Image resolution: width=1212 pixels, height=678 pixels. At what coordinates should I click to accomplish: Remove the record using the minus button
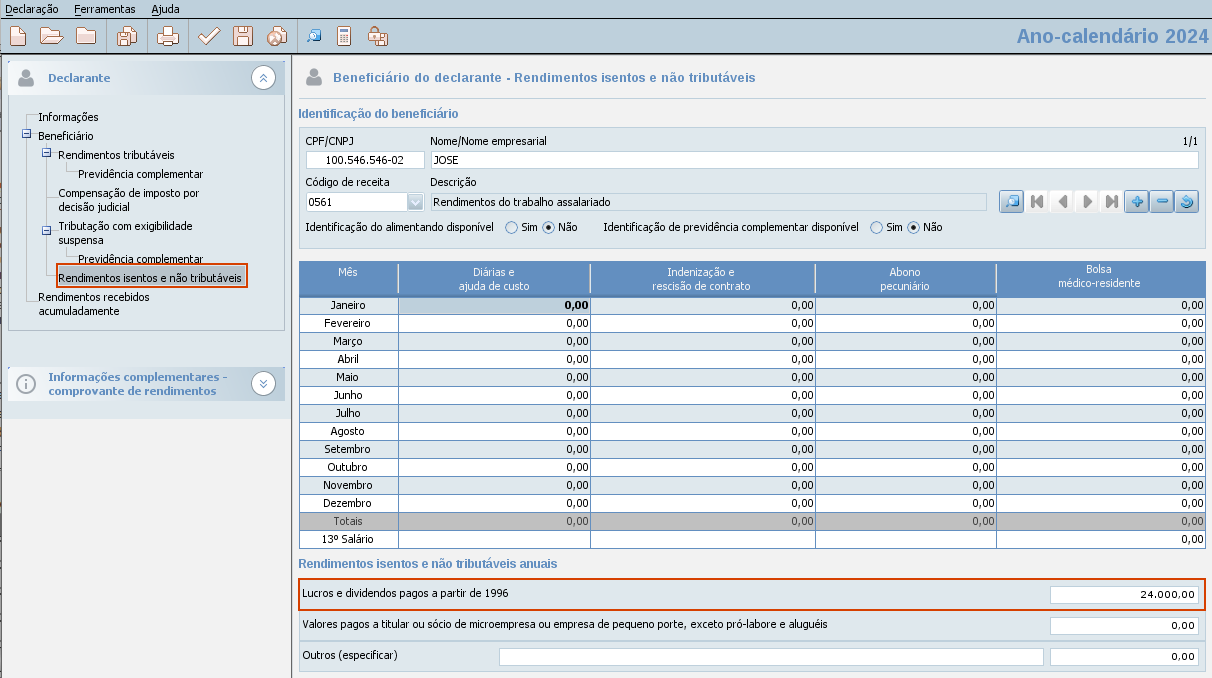(x=1161, y=202)
